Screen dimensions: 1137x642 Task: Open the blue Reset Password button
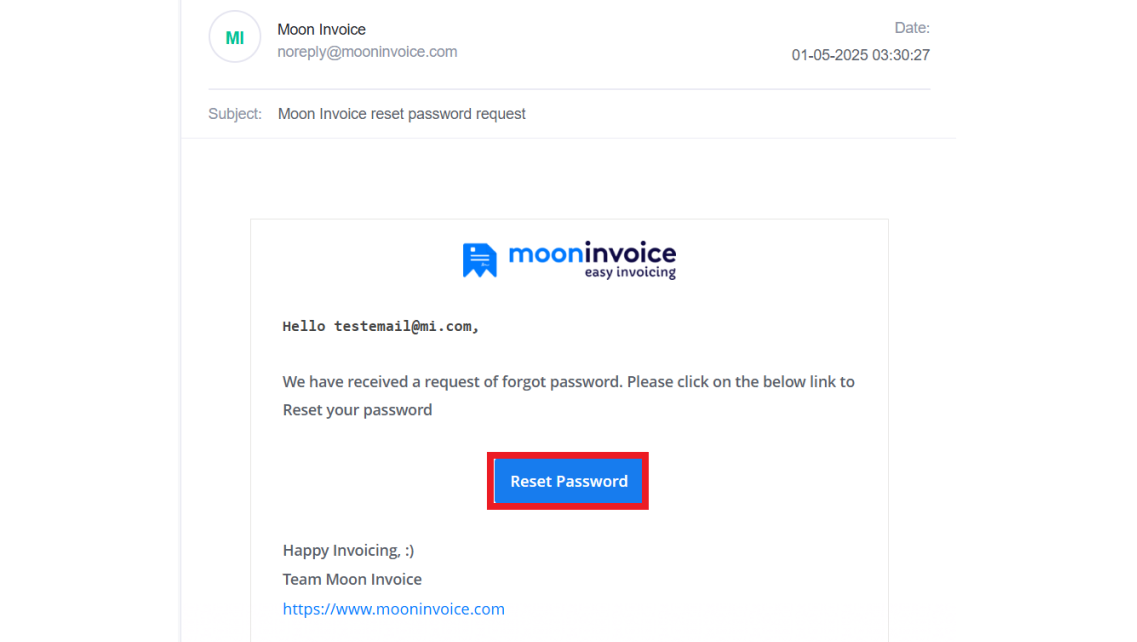point(568,481)
